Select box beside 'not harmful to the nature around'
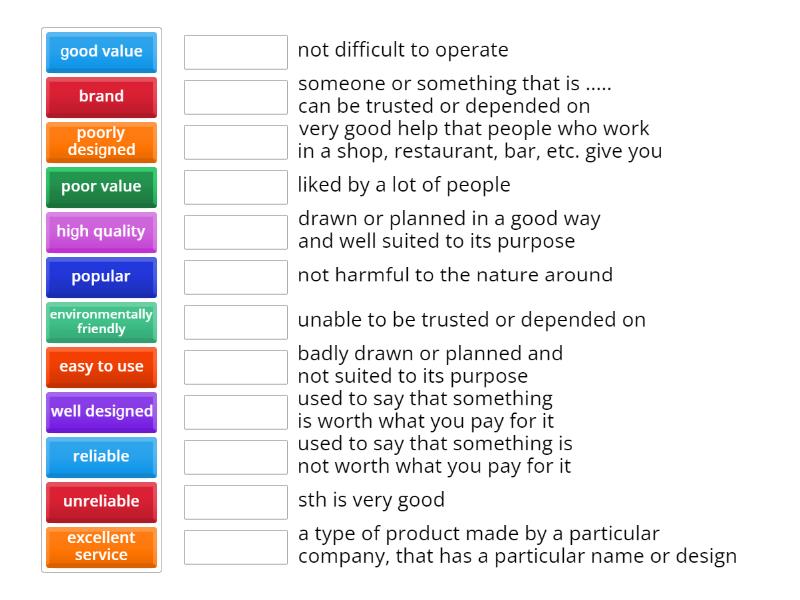800x600 pixels. (236, 277)
